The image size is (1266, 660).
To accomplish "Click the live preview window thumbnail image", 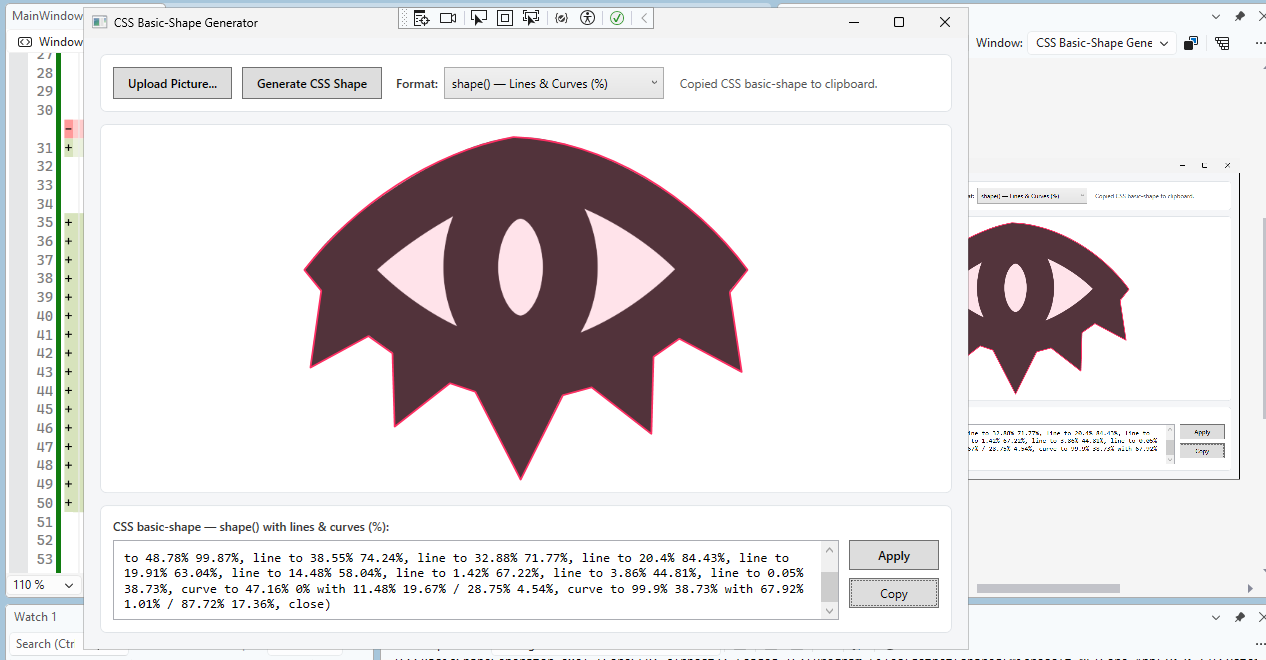I will 1104,320.
